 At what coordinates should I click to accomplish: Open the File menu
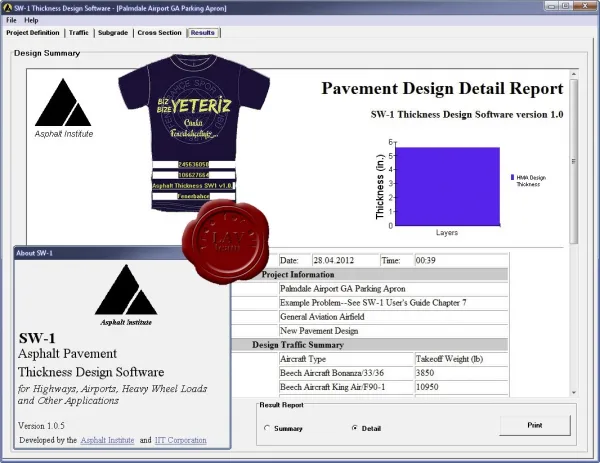coord(11,20)
